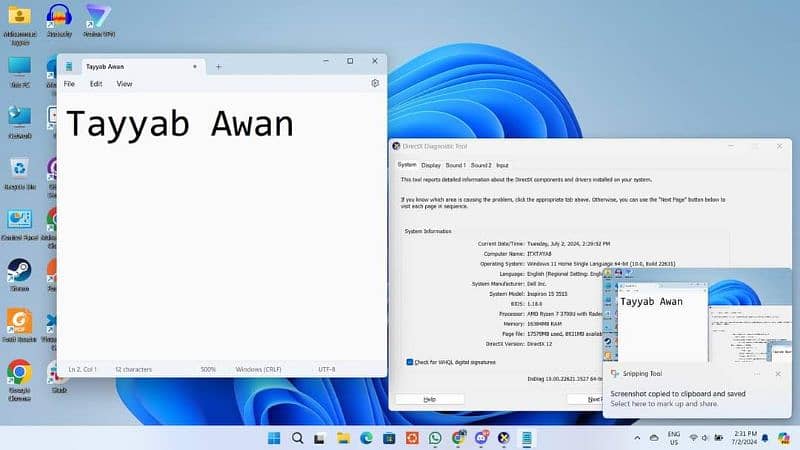The image size is (800, 450).
Task: Open Microsoft Store from the taskbar
Action: (x=389, y=438)
